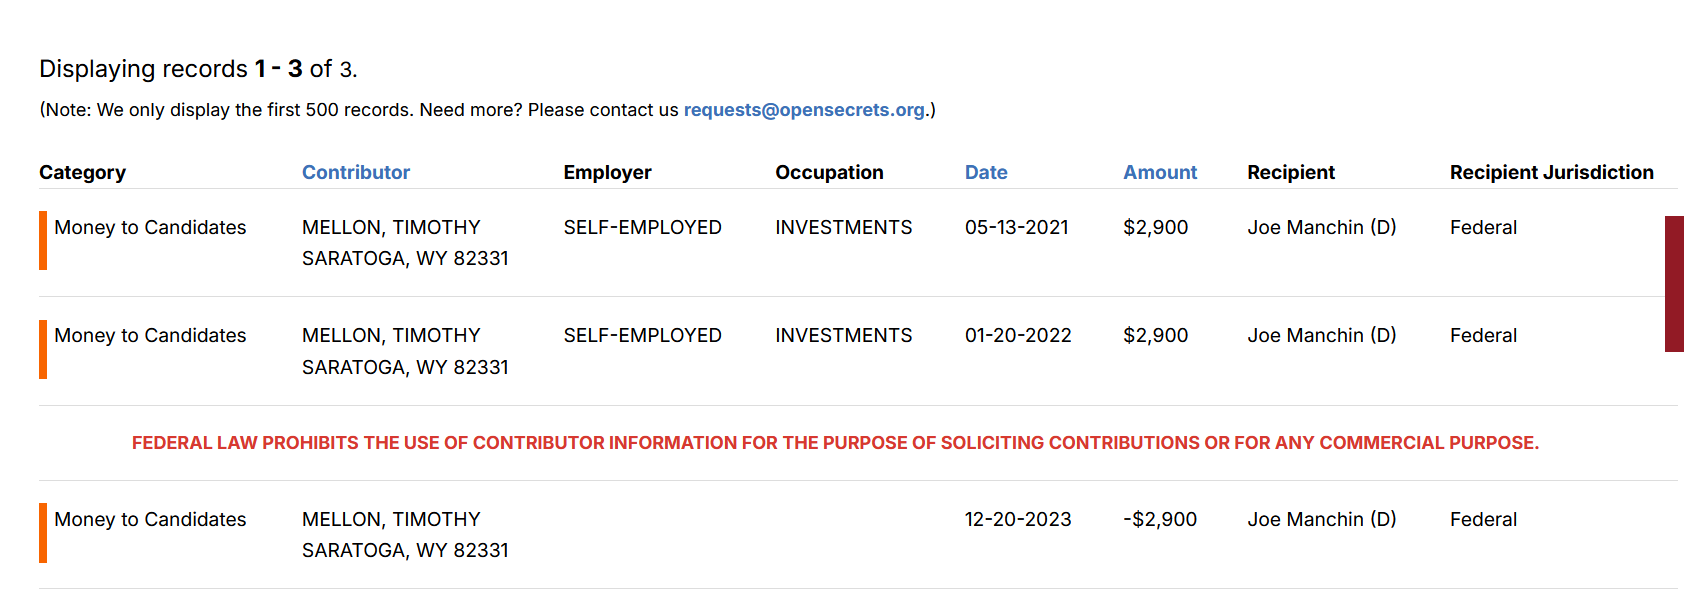
Task: Click the -$2,900 refund amount
Action: [1160, 519]
